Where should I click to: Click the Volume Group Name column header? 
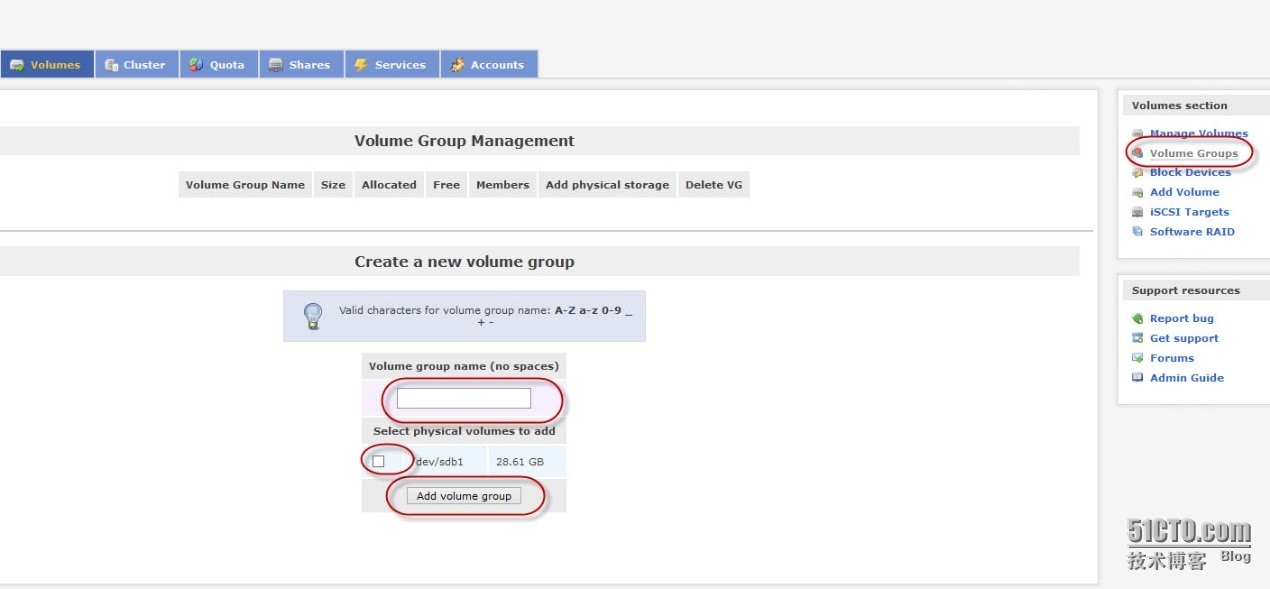[x=245, y=185]
